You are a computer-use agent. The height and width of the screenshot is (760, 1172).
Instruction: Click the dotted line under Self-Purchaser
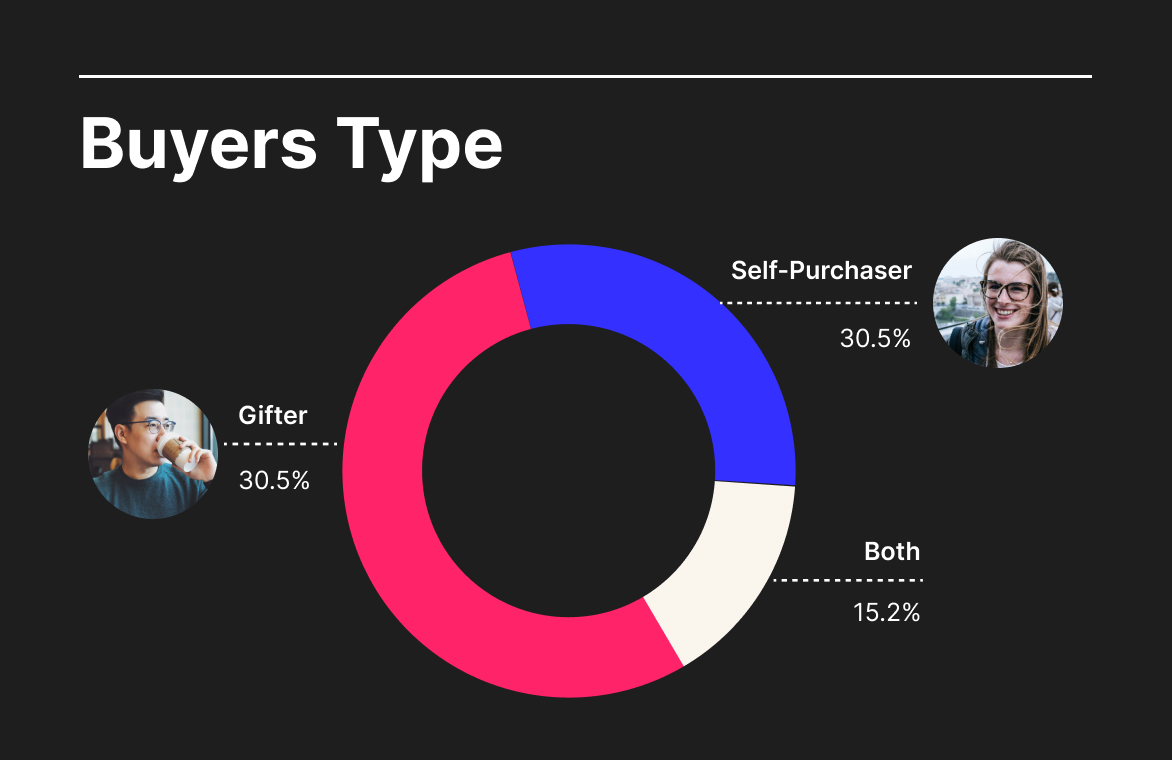tap(818, 302)
